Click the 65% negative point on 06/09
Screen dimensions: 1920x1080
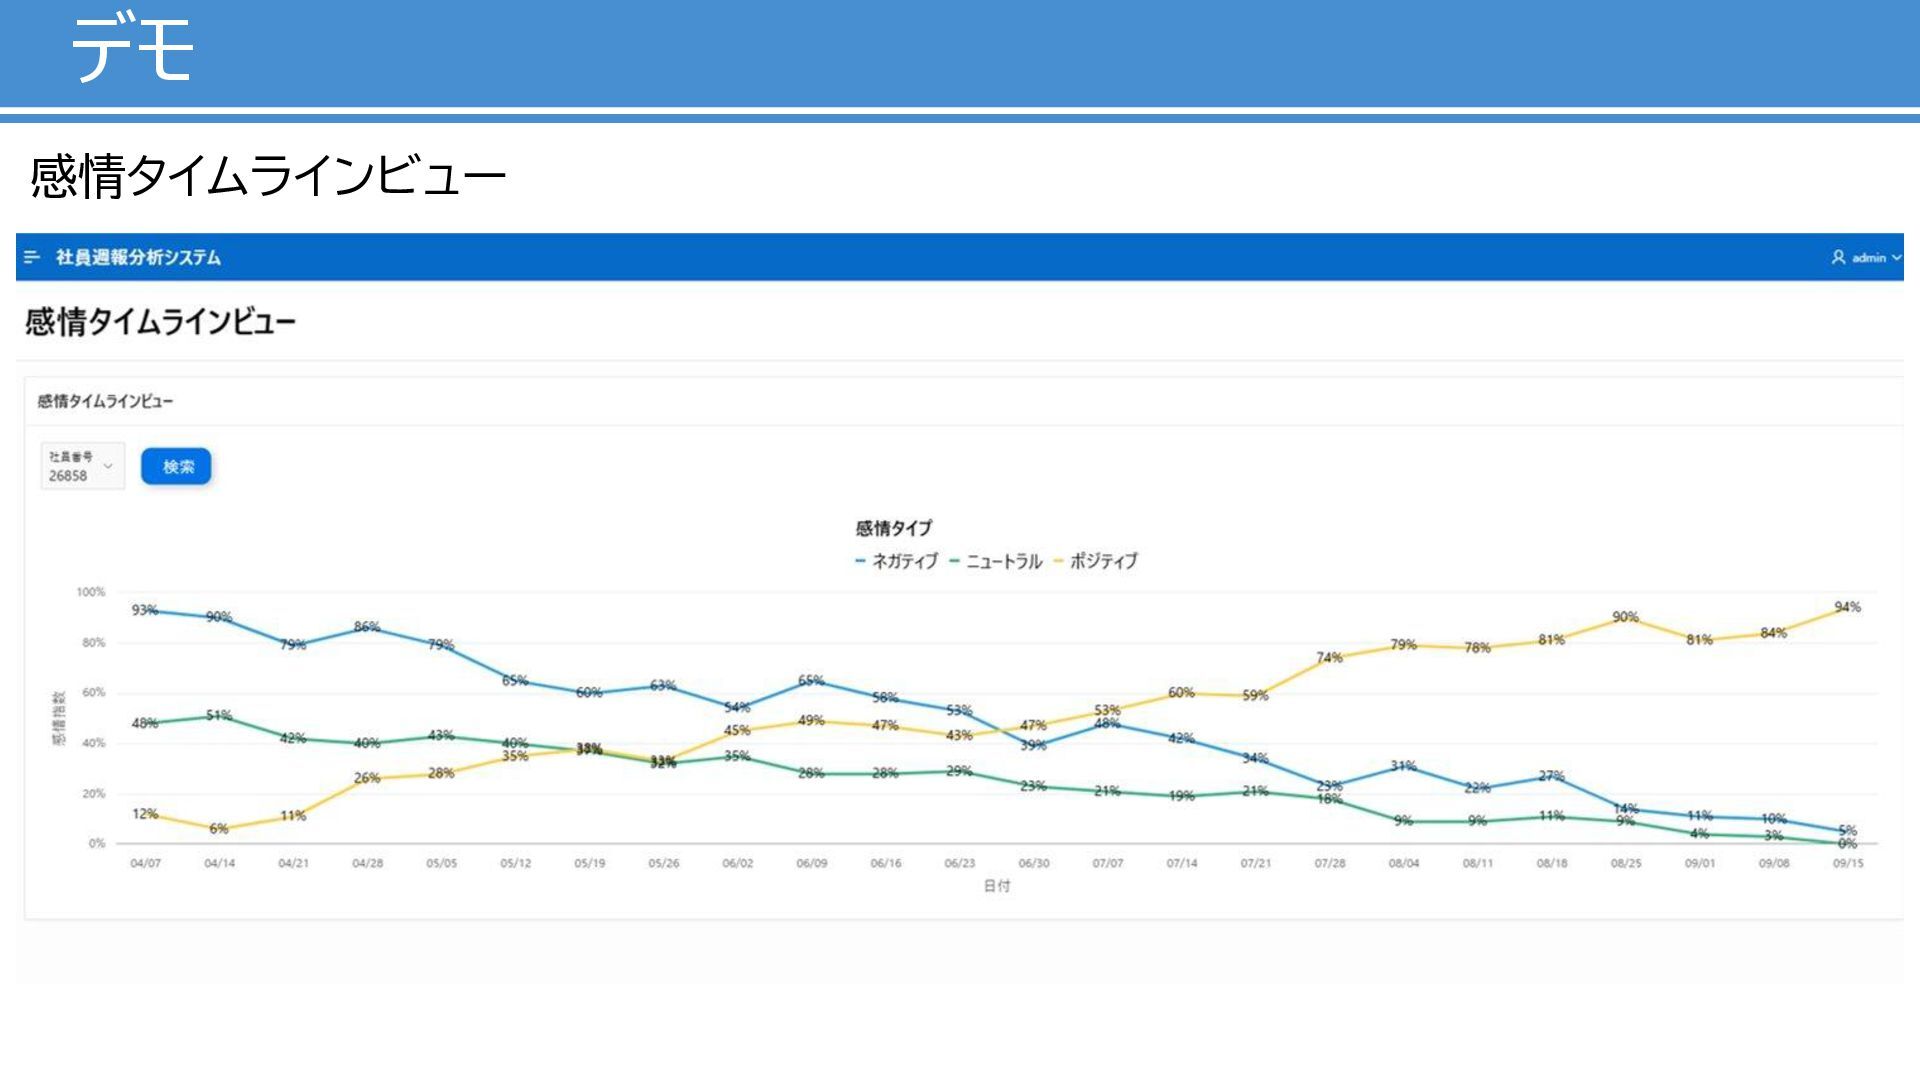(812, 681)
